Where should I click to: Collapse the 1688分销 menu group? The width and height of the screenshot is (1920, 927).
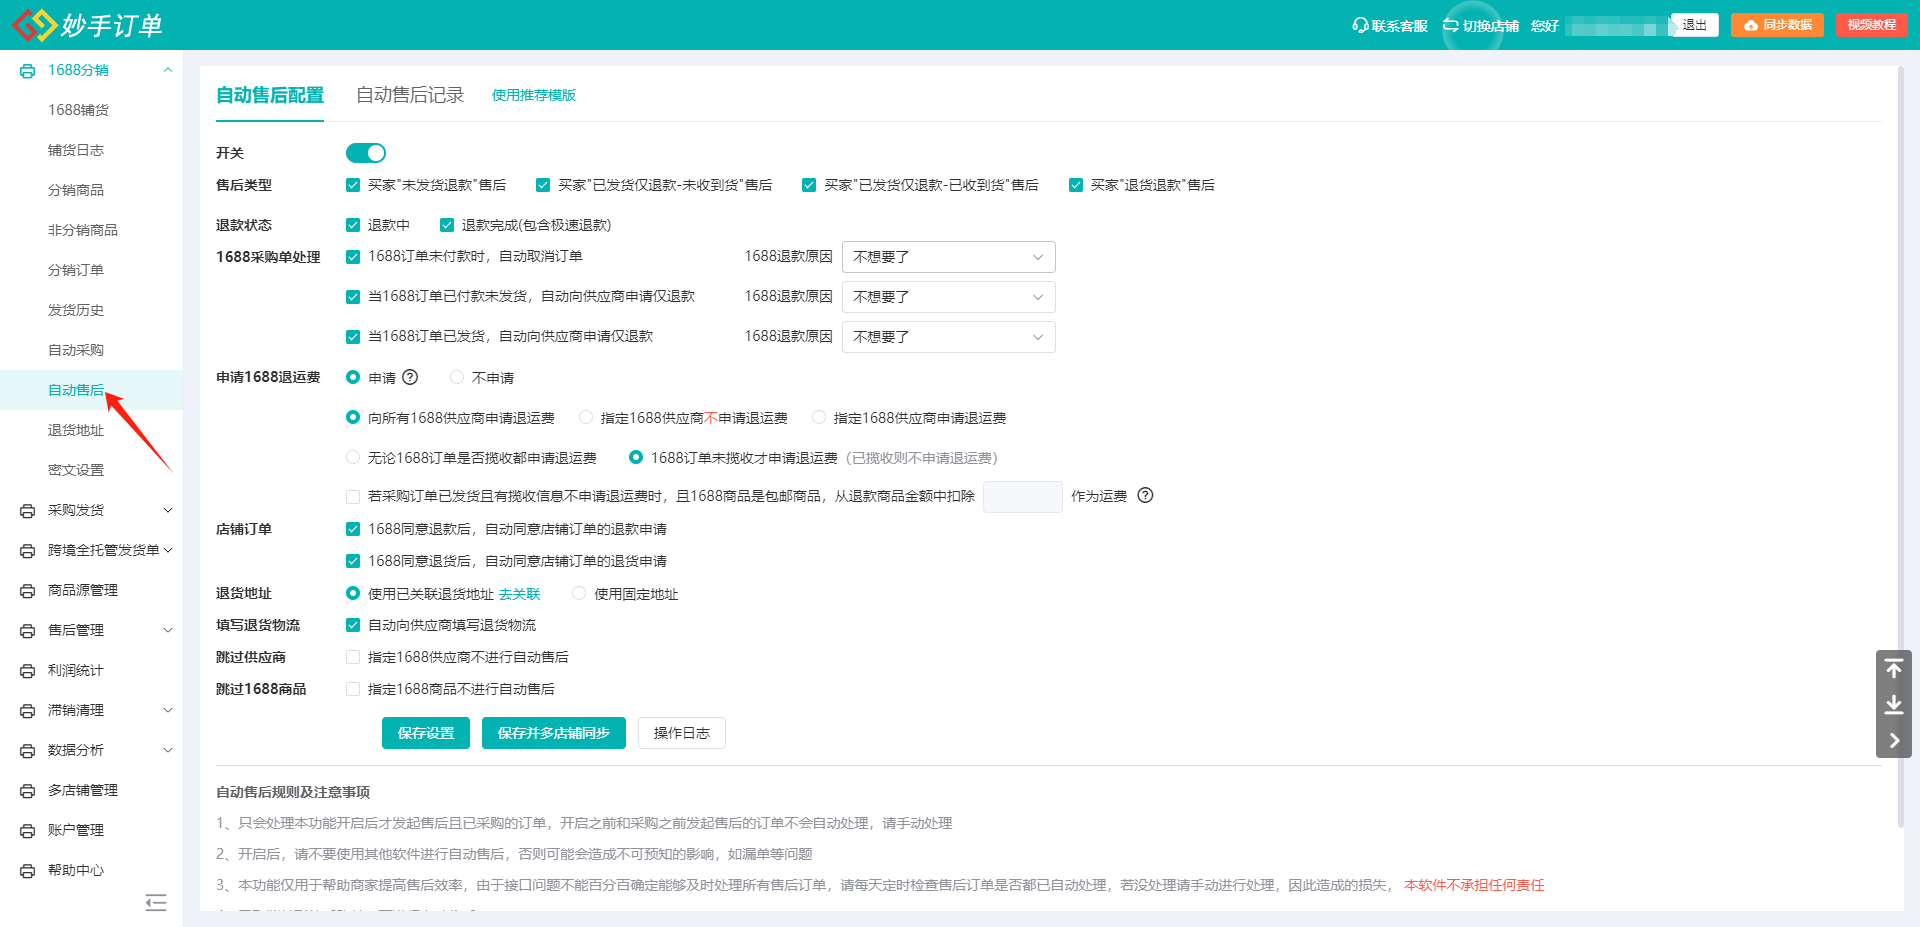coord(168,70)
